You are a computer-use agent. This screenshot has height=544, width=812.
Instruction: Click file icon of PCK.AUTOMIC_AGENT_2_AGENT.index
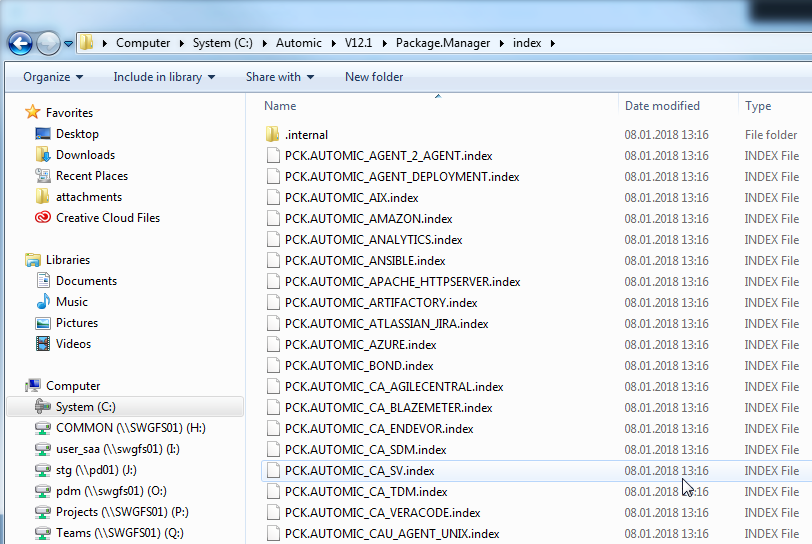(273, 155)
